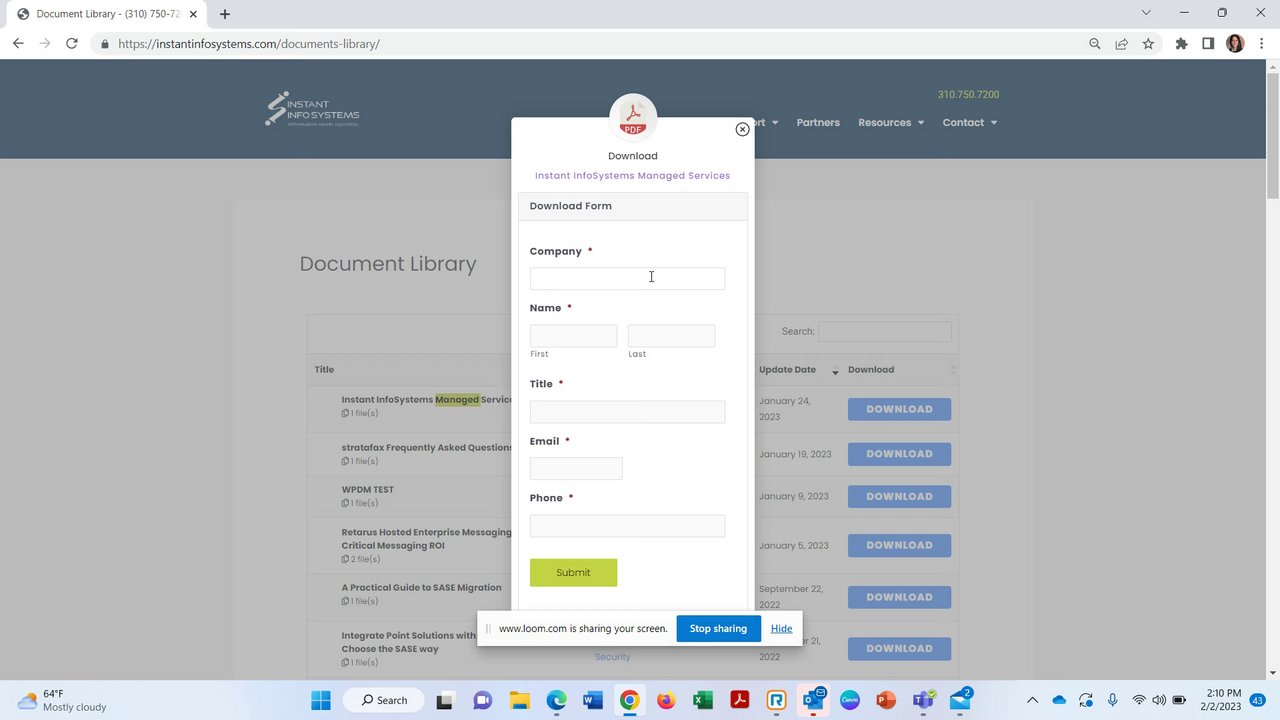The image size is (1280, 720).
Task: Open the browser extensions puzzle icon
Action: [1181, 43]
